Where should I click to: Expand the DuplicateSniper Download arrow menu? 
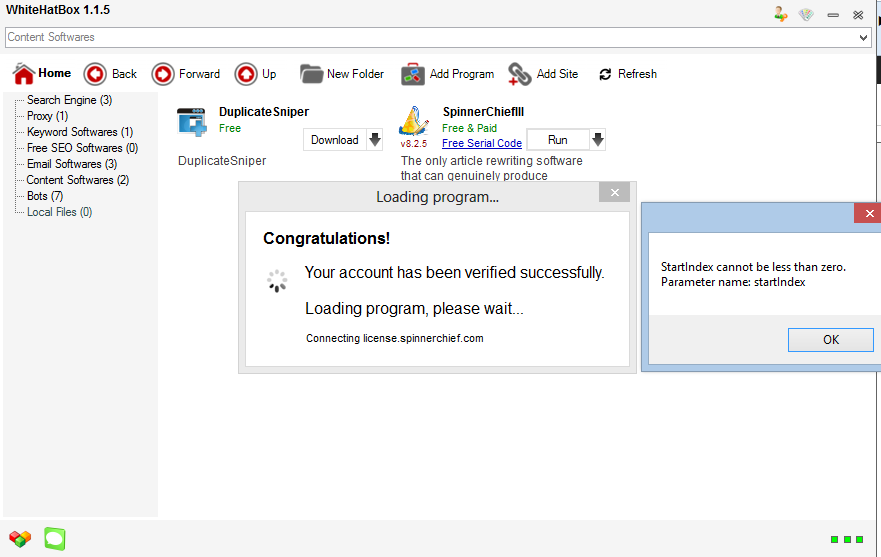(375, 140)
